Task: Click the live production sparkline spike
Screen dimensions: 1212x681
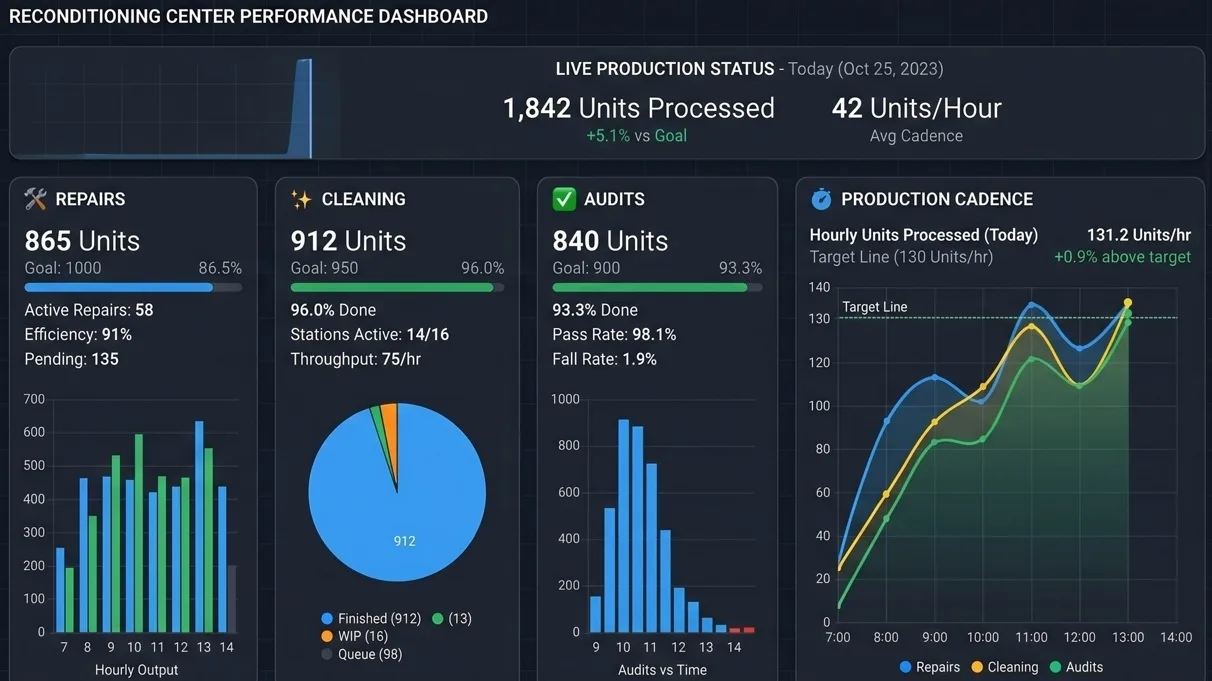Action: pyautogui.click(x=303, y=108)
